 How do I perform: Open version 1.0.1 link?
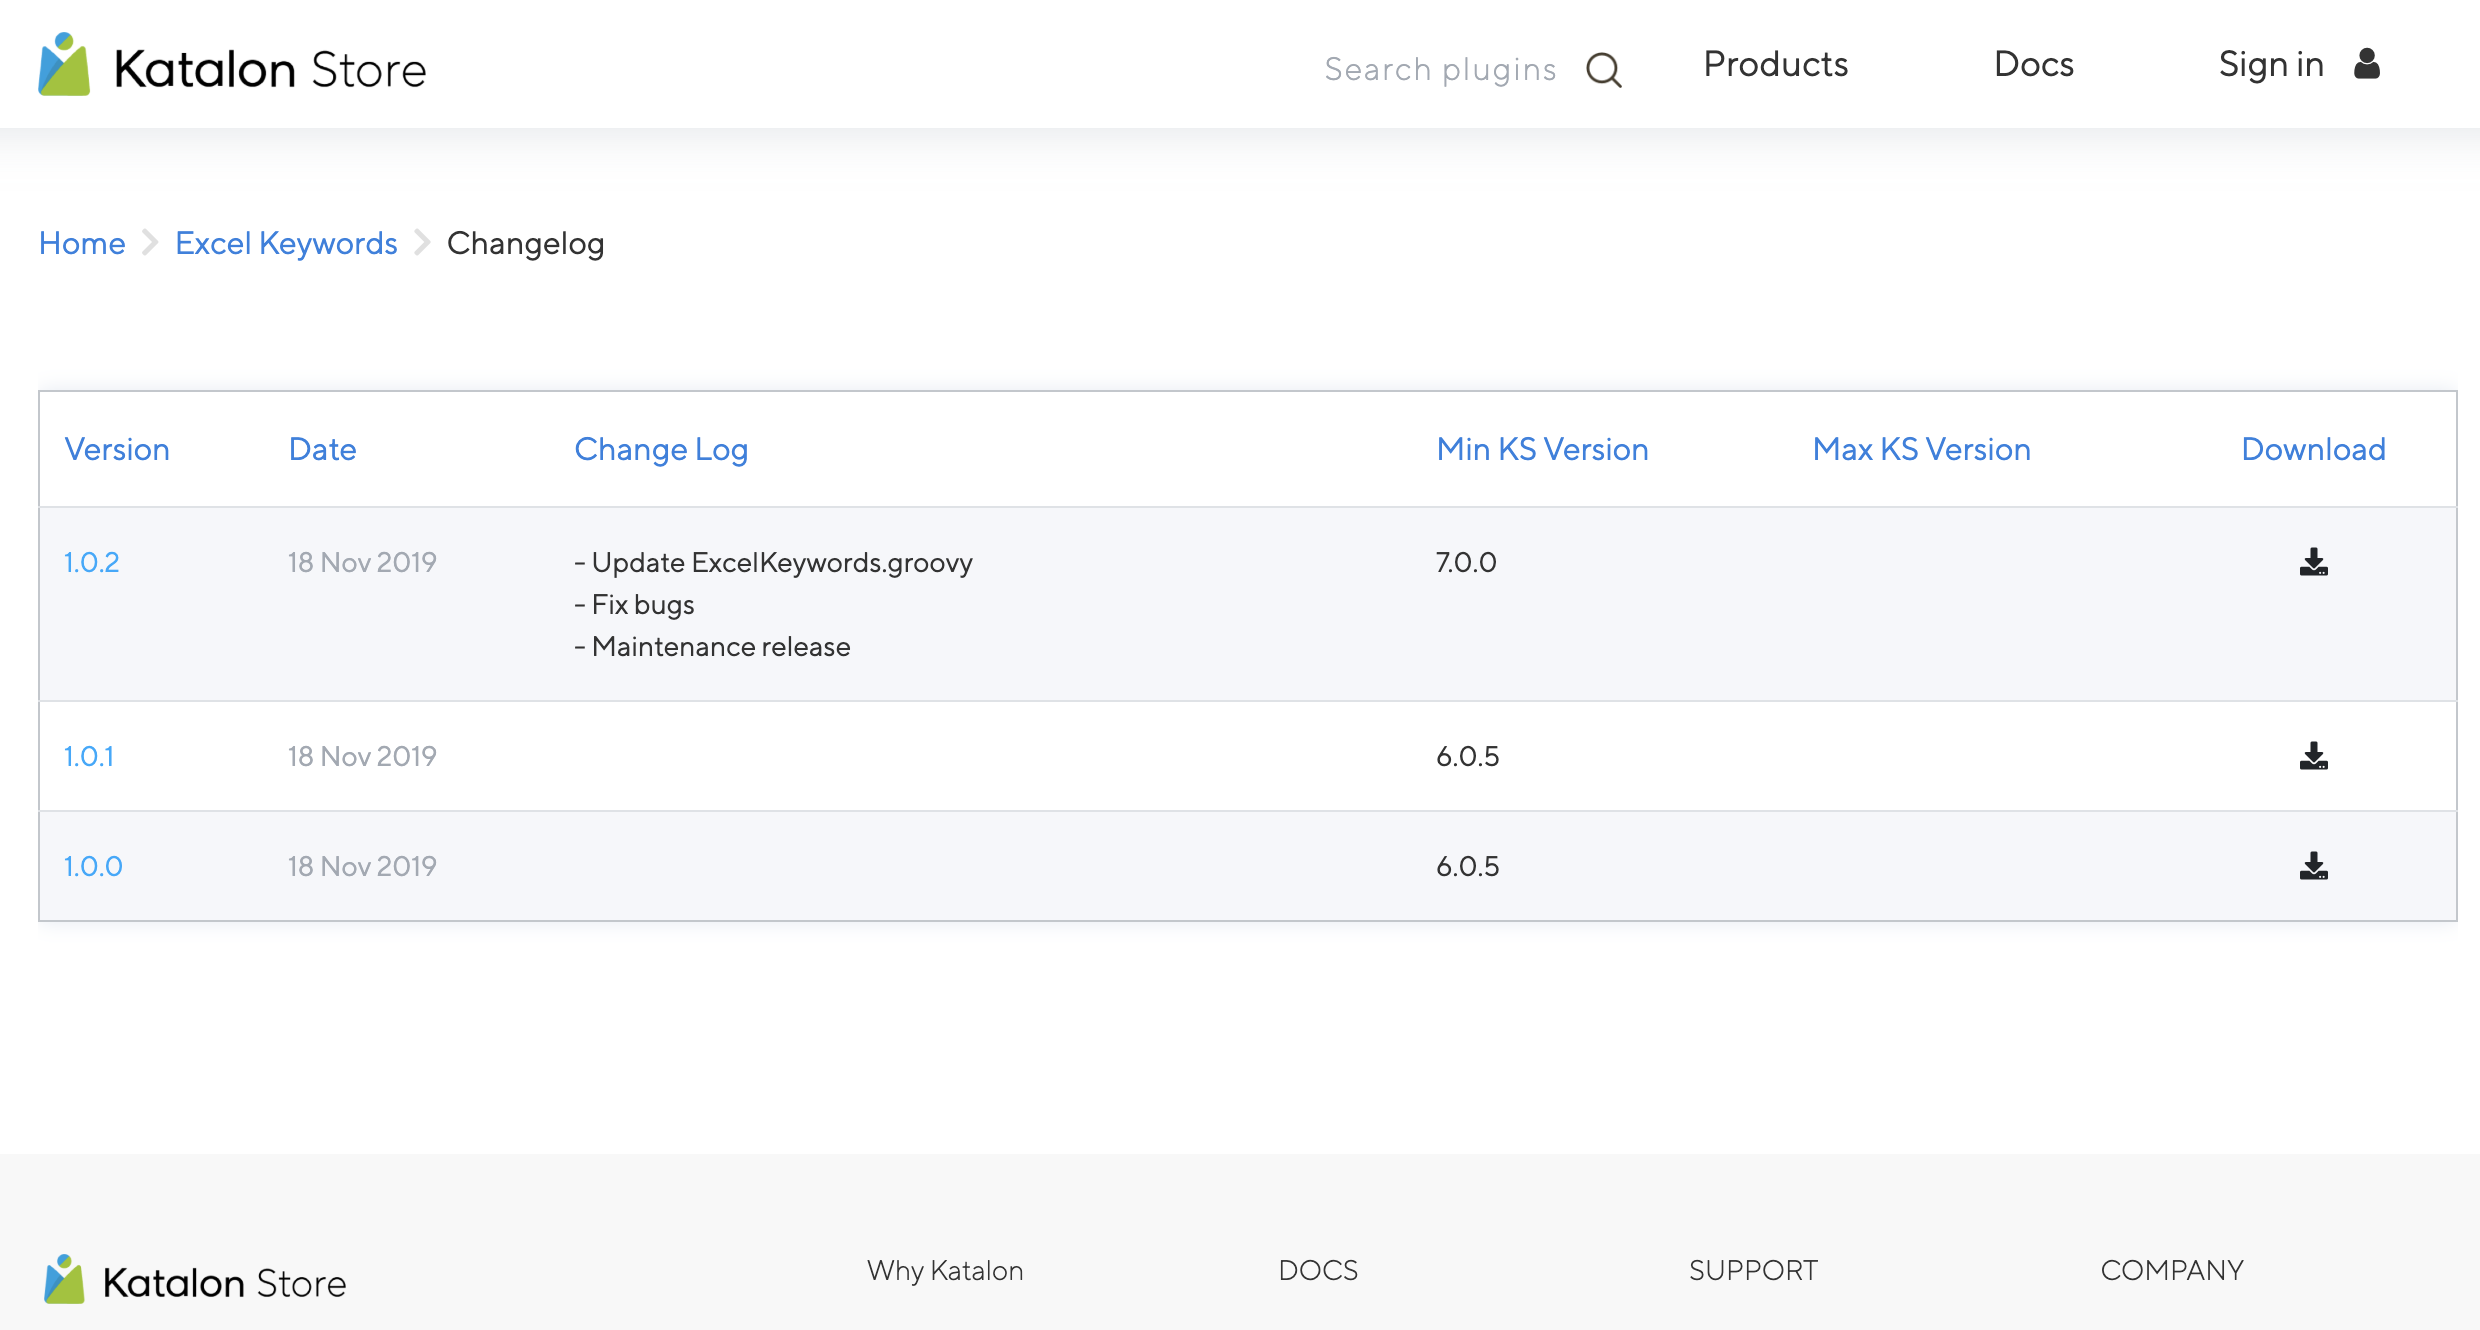coord(89,756)
